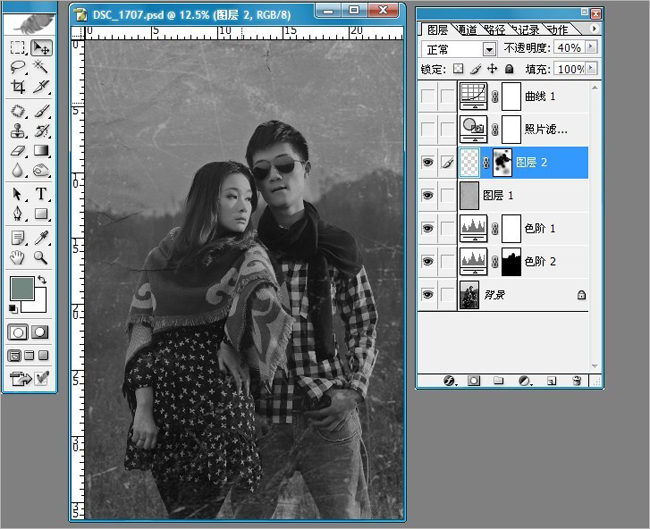
Task: Open layer style menu in Layers panel
Action: coord(450,381)
